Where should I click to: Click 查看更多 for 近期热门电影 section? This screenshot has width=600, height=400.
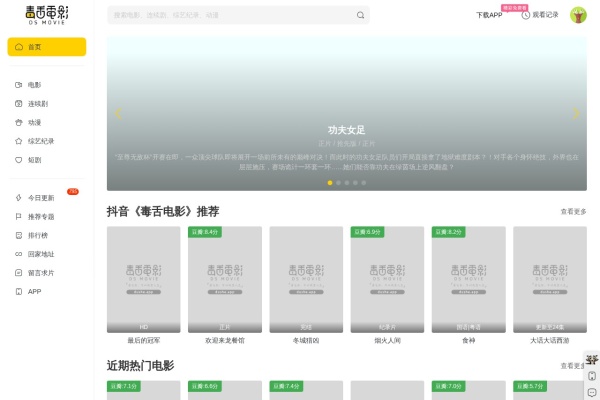click(572, 366)
